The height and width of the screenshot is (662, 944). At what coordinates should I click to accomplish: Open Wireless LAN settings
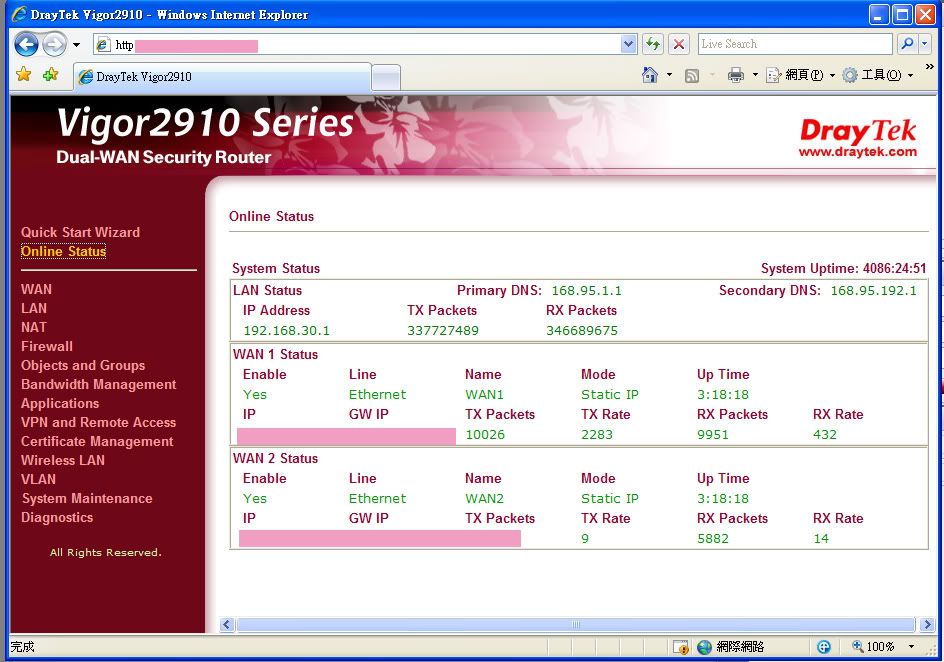tap(63, 460)
